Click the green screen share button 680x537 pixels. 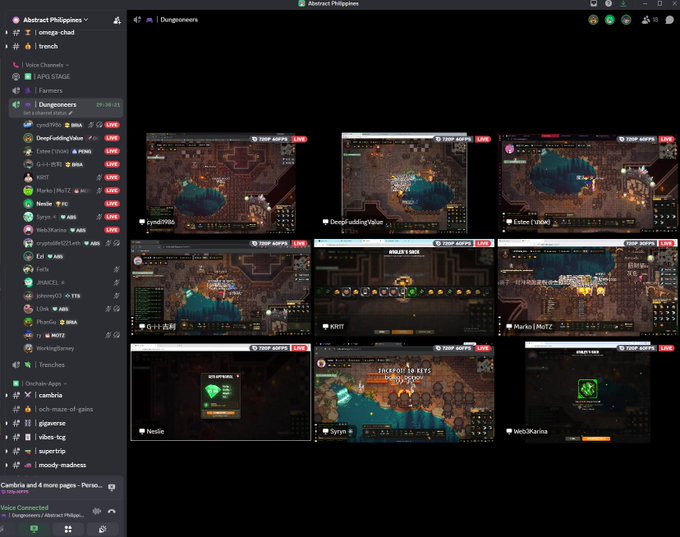pos(34,529)
